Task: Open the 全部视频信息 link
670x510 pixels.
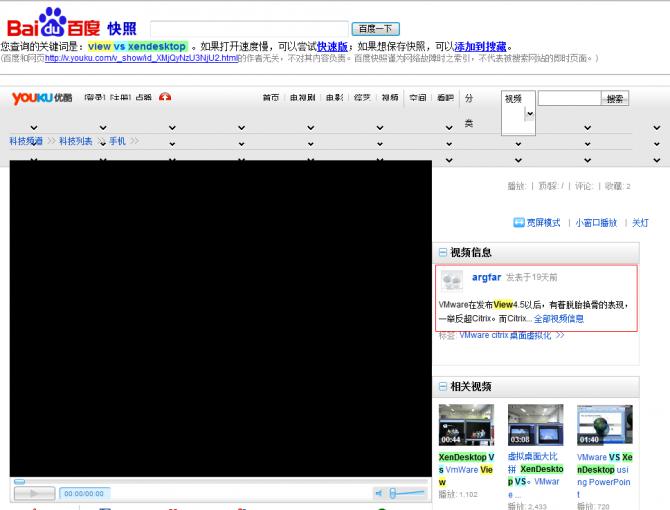Action: pyautogui.click(x=558, y=319)
